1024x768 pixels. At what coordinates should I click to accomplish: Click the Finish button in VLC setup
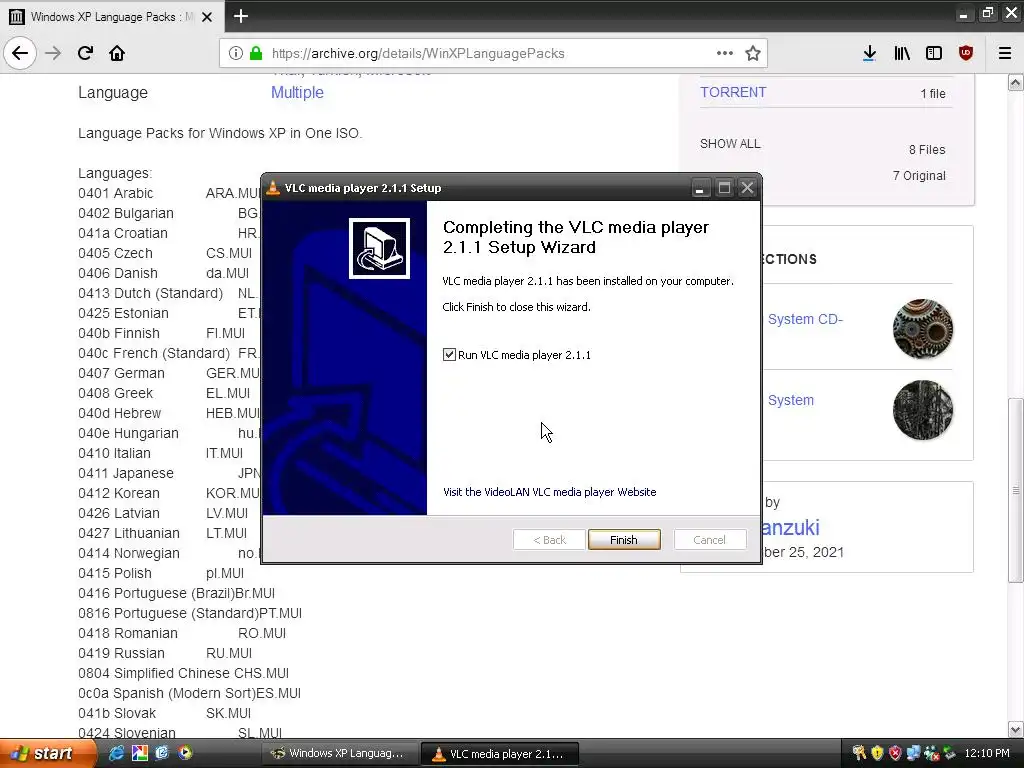(624, 539)
